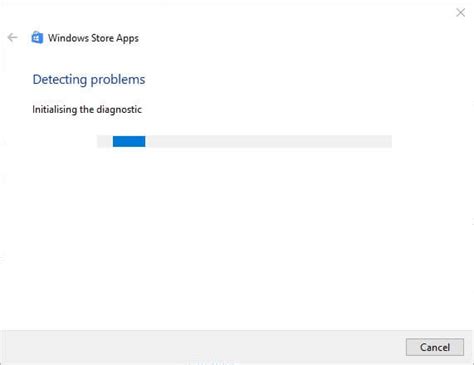Image resolution: width=474 pixels, height=365 pixels.
Task: Click the Initialising the diagnostic status text
Action: (87, 109)
